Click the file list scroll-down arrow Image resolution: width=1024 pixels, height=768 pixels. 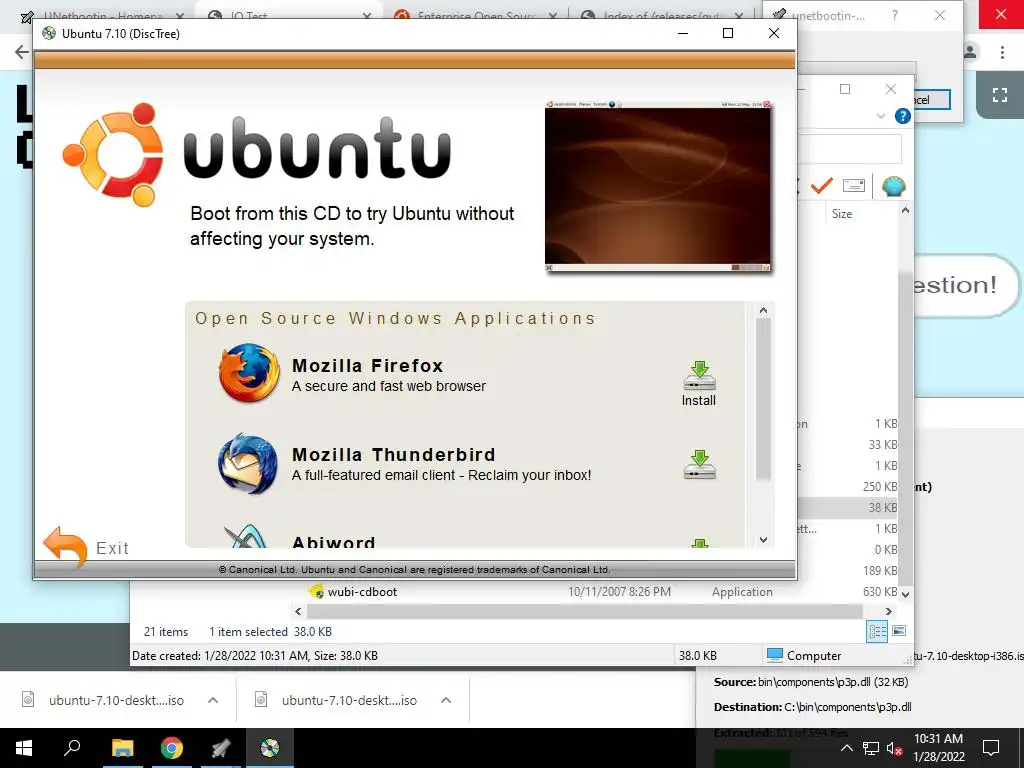point(905,594)
